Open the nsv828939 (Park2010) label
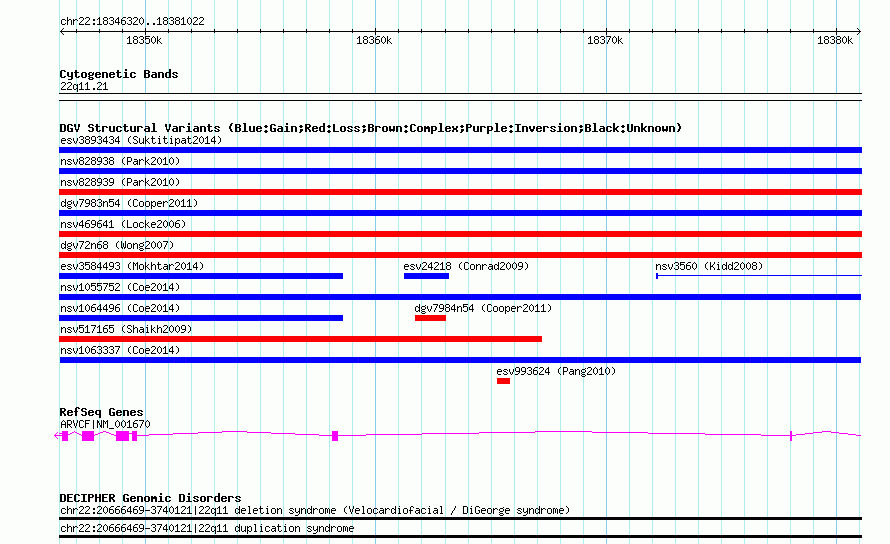890x544 pixels. click(120, 182)
